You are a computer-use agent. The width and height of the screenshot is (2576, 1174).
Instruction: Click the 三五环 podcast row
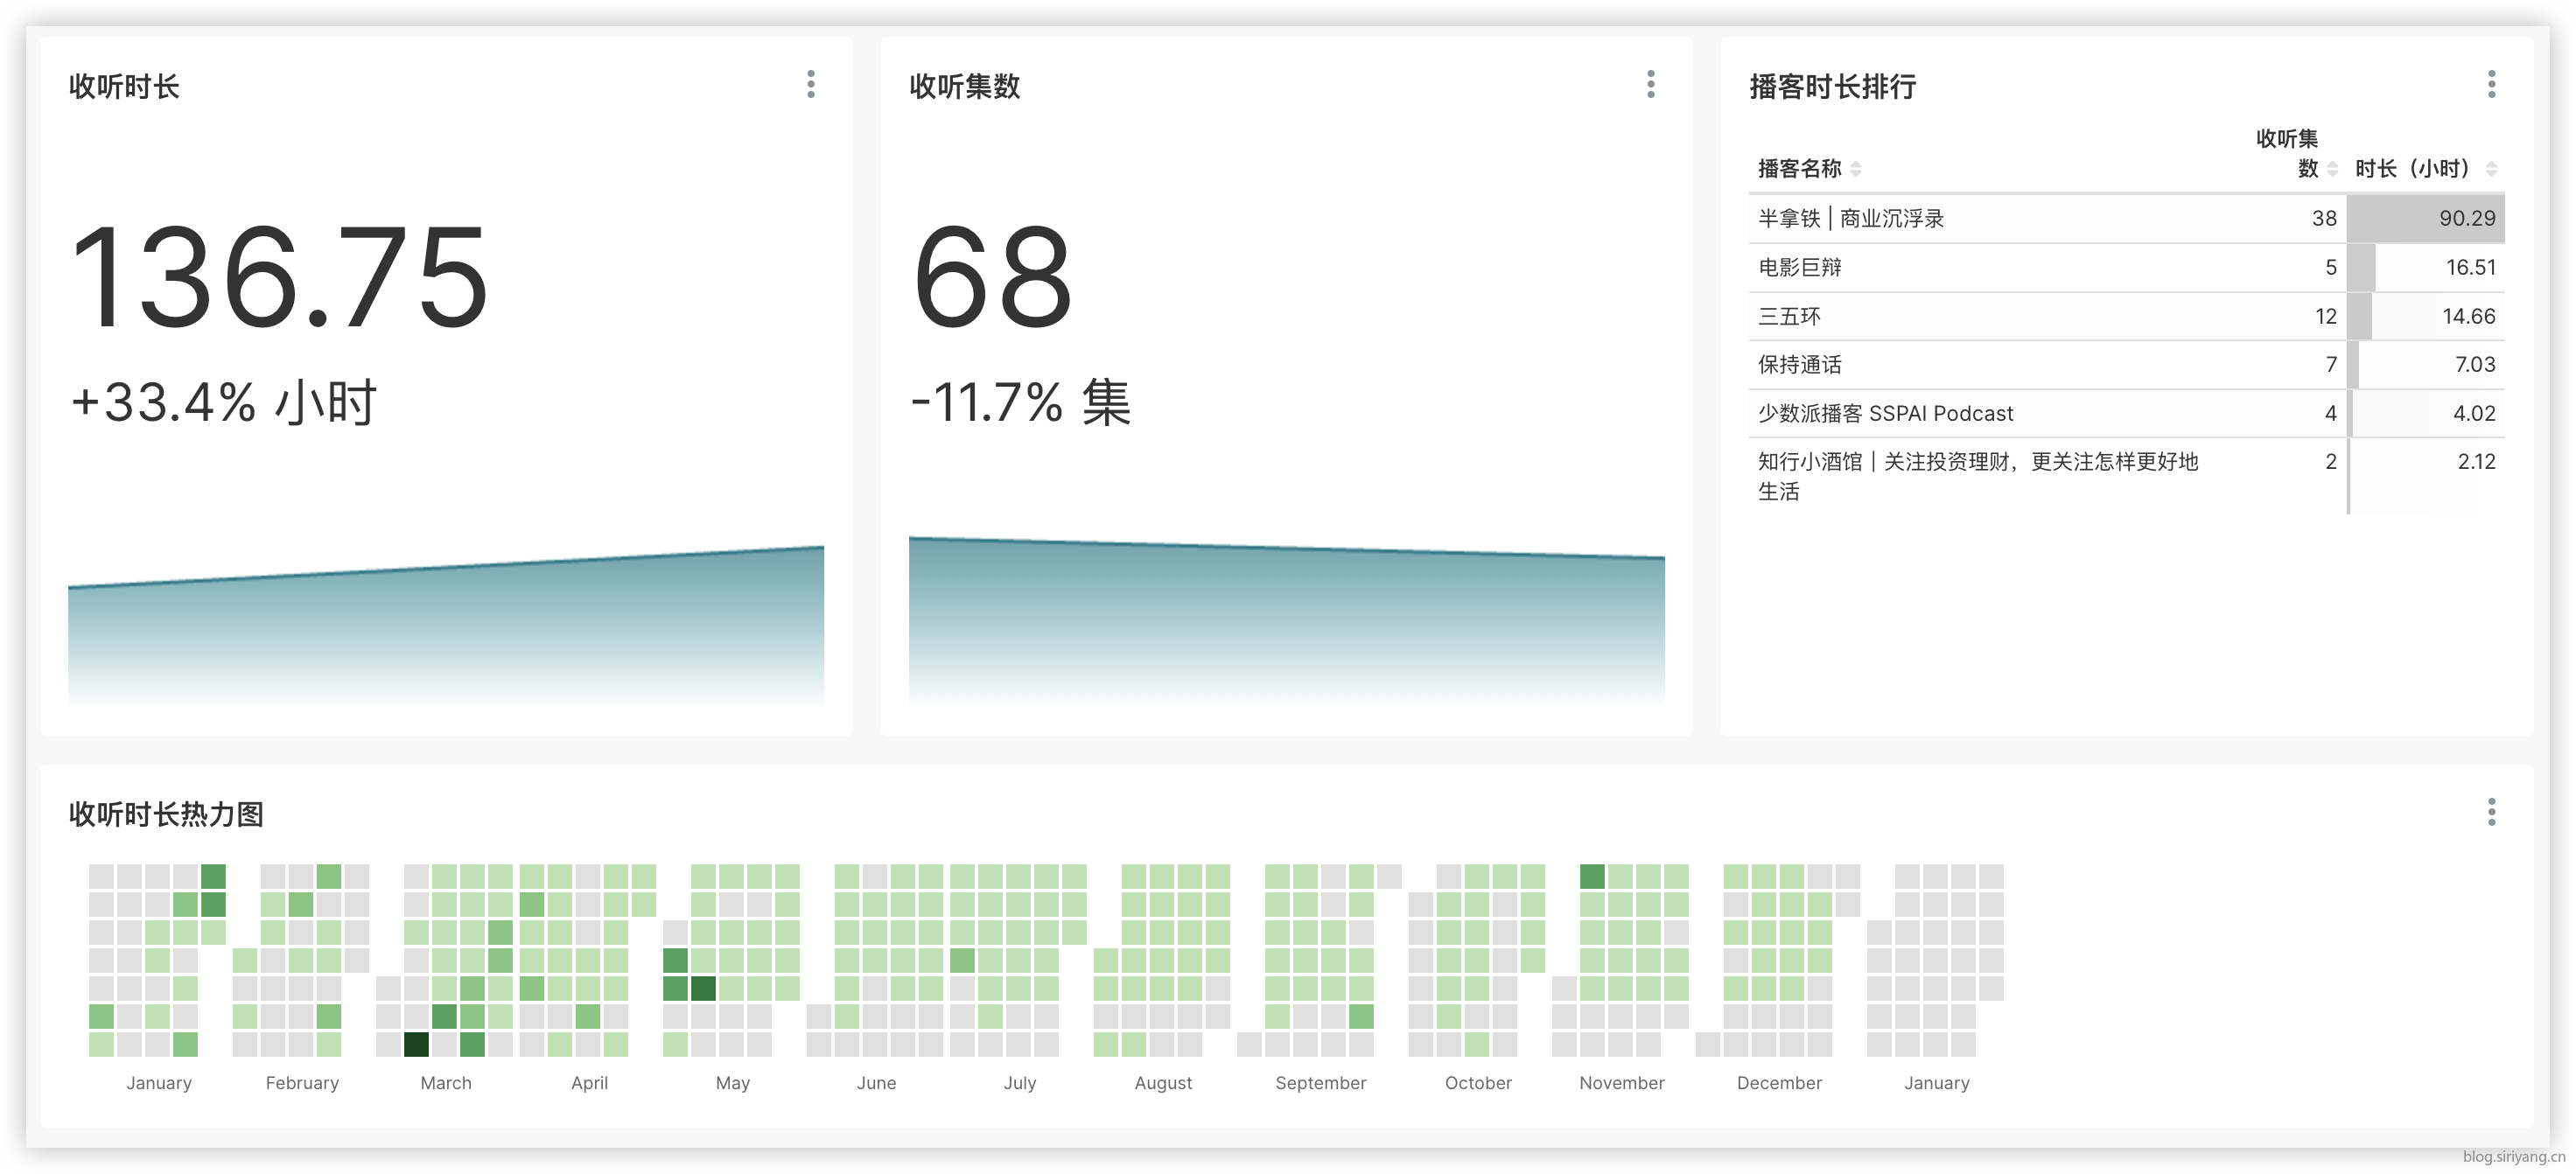[x=1790, y=317]
